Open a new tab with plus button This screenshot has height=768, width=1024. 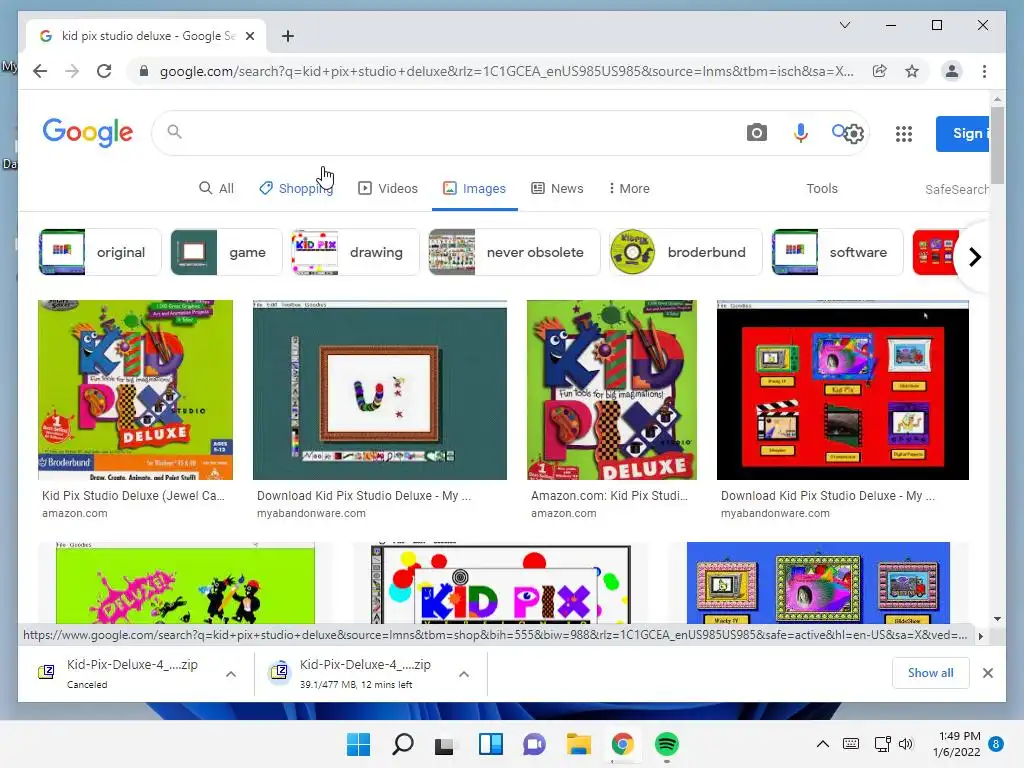(x=287, y=36)
